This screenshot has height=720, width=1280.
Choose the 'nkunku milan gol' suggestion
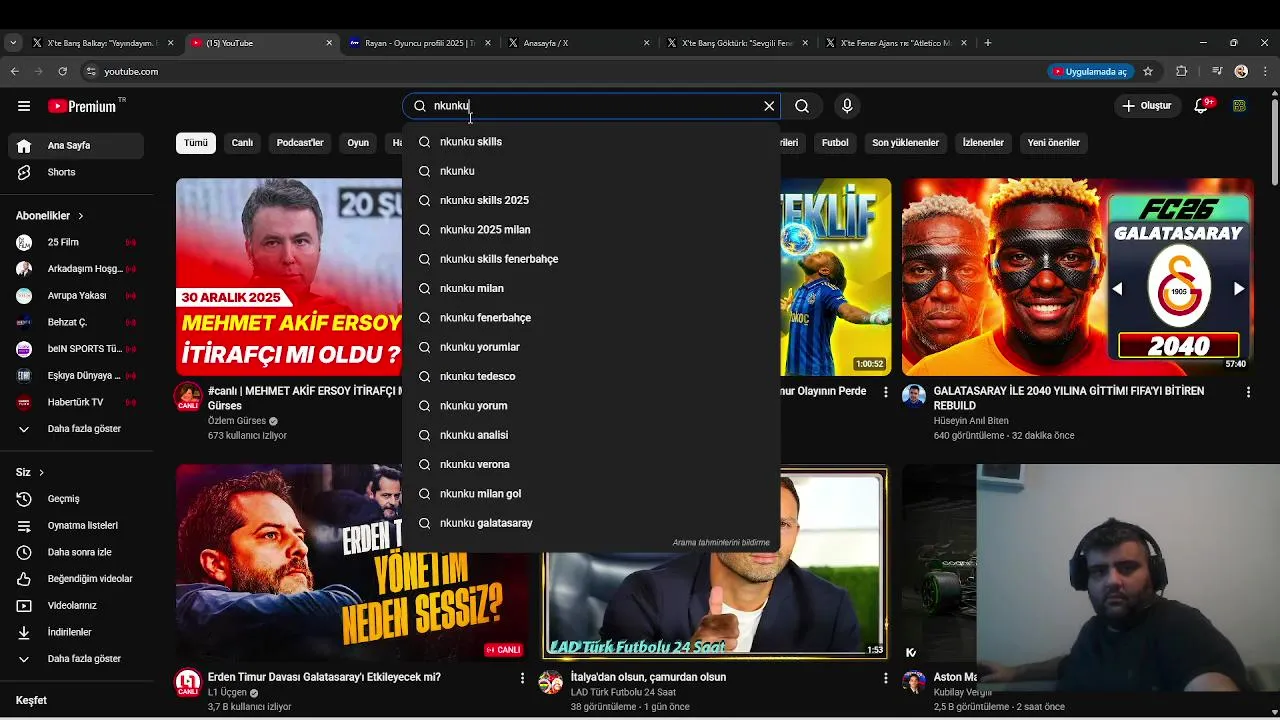pos(591,494)
